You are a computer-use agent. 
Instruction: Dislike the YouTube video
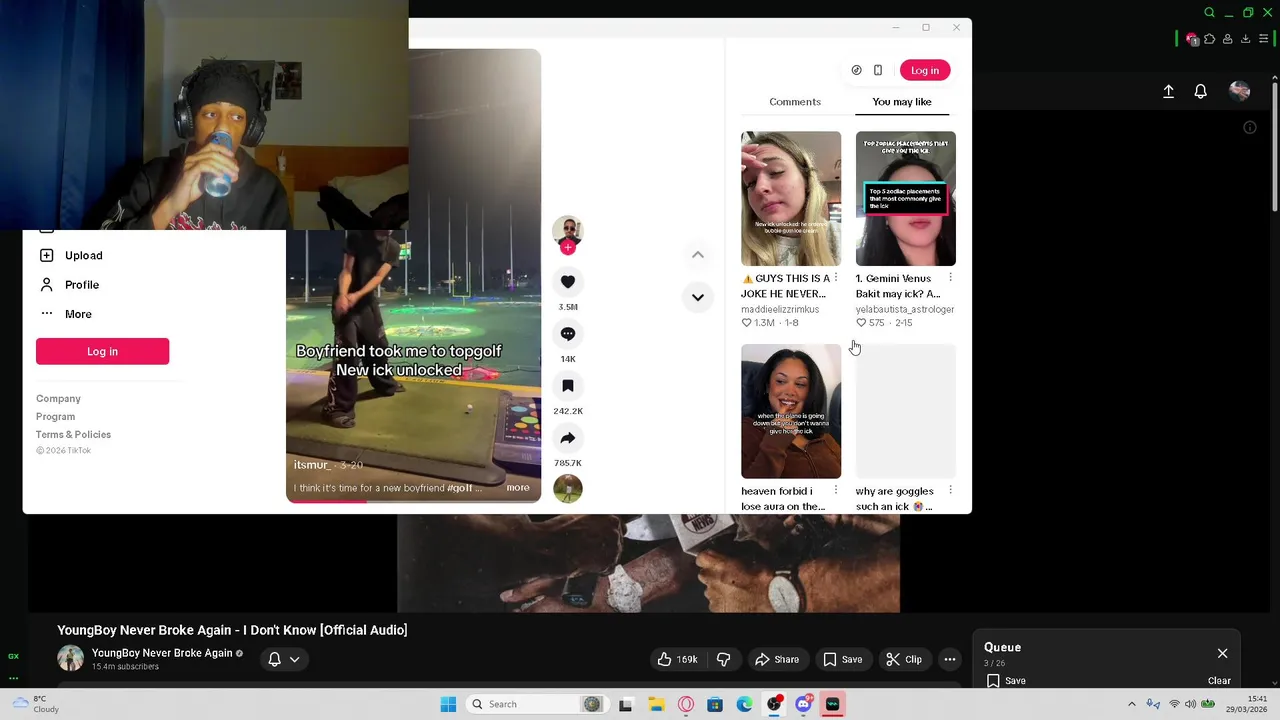pos(723,659)
